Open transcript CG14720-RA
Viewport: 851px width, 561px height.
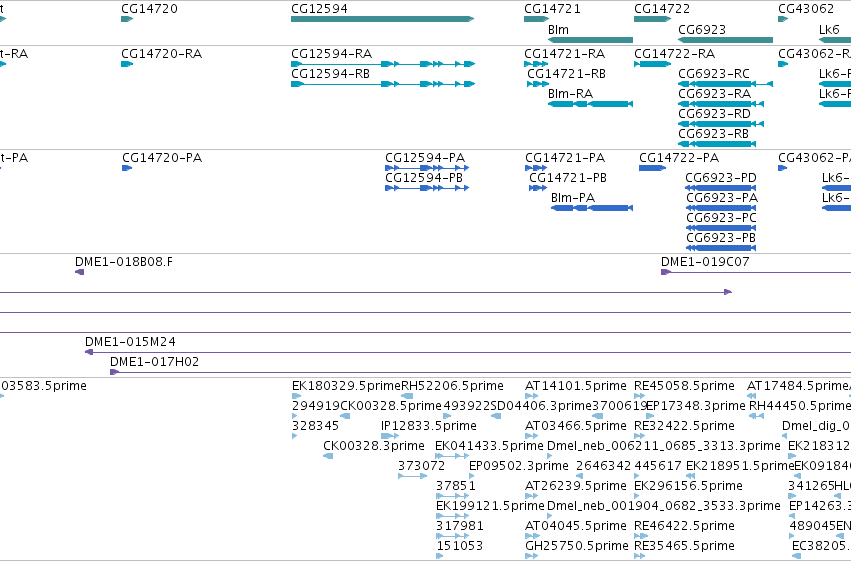161,54
